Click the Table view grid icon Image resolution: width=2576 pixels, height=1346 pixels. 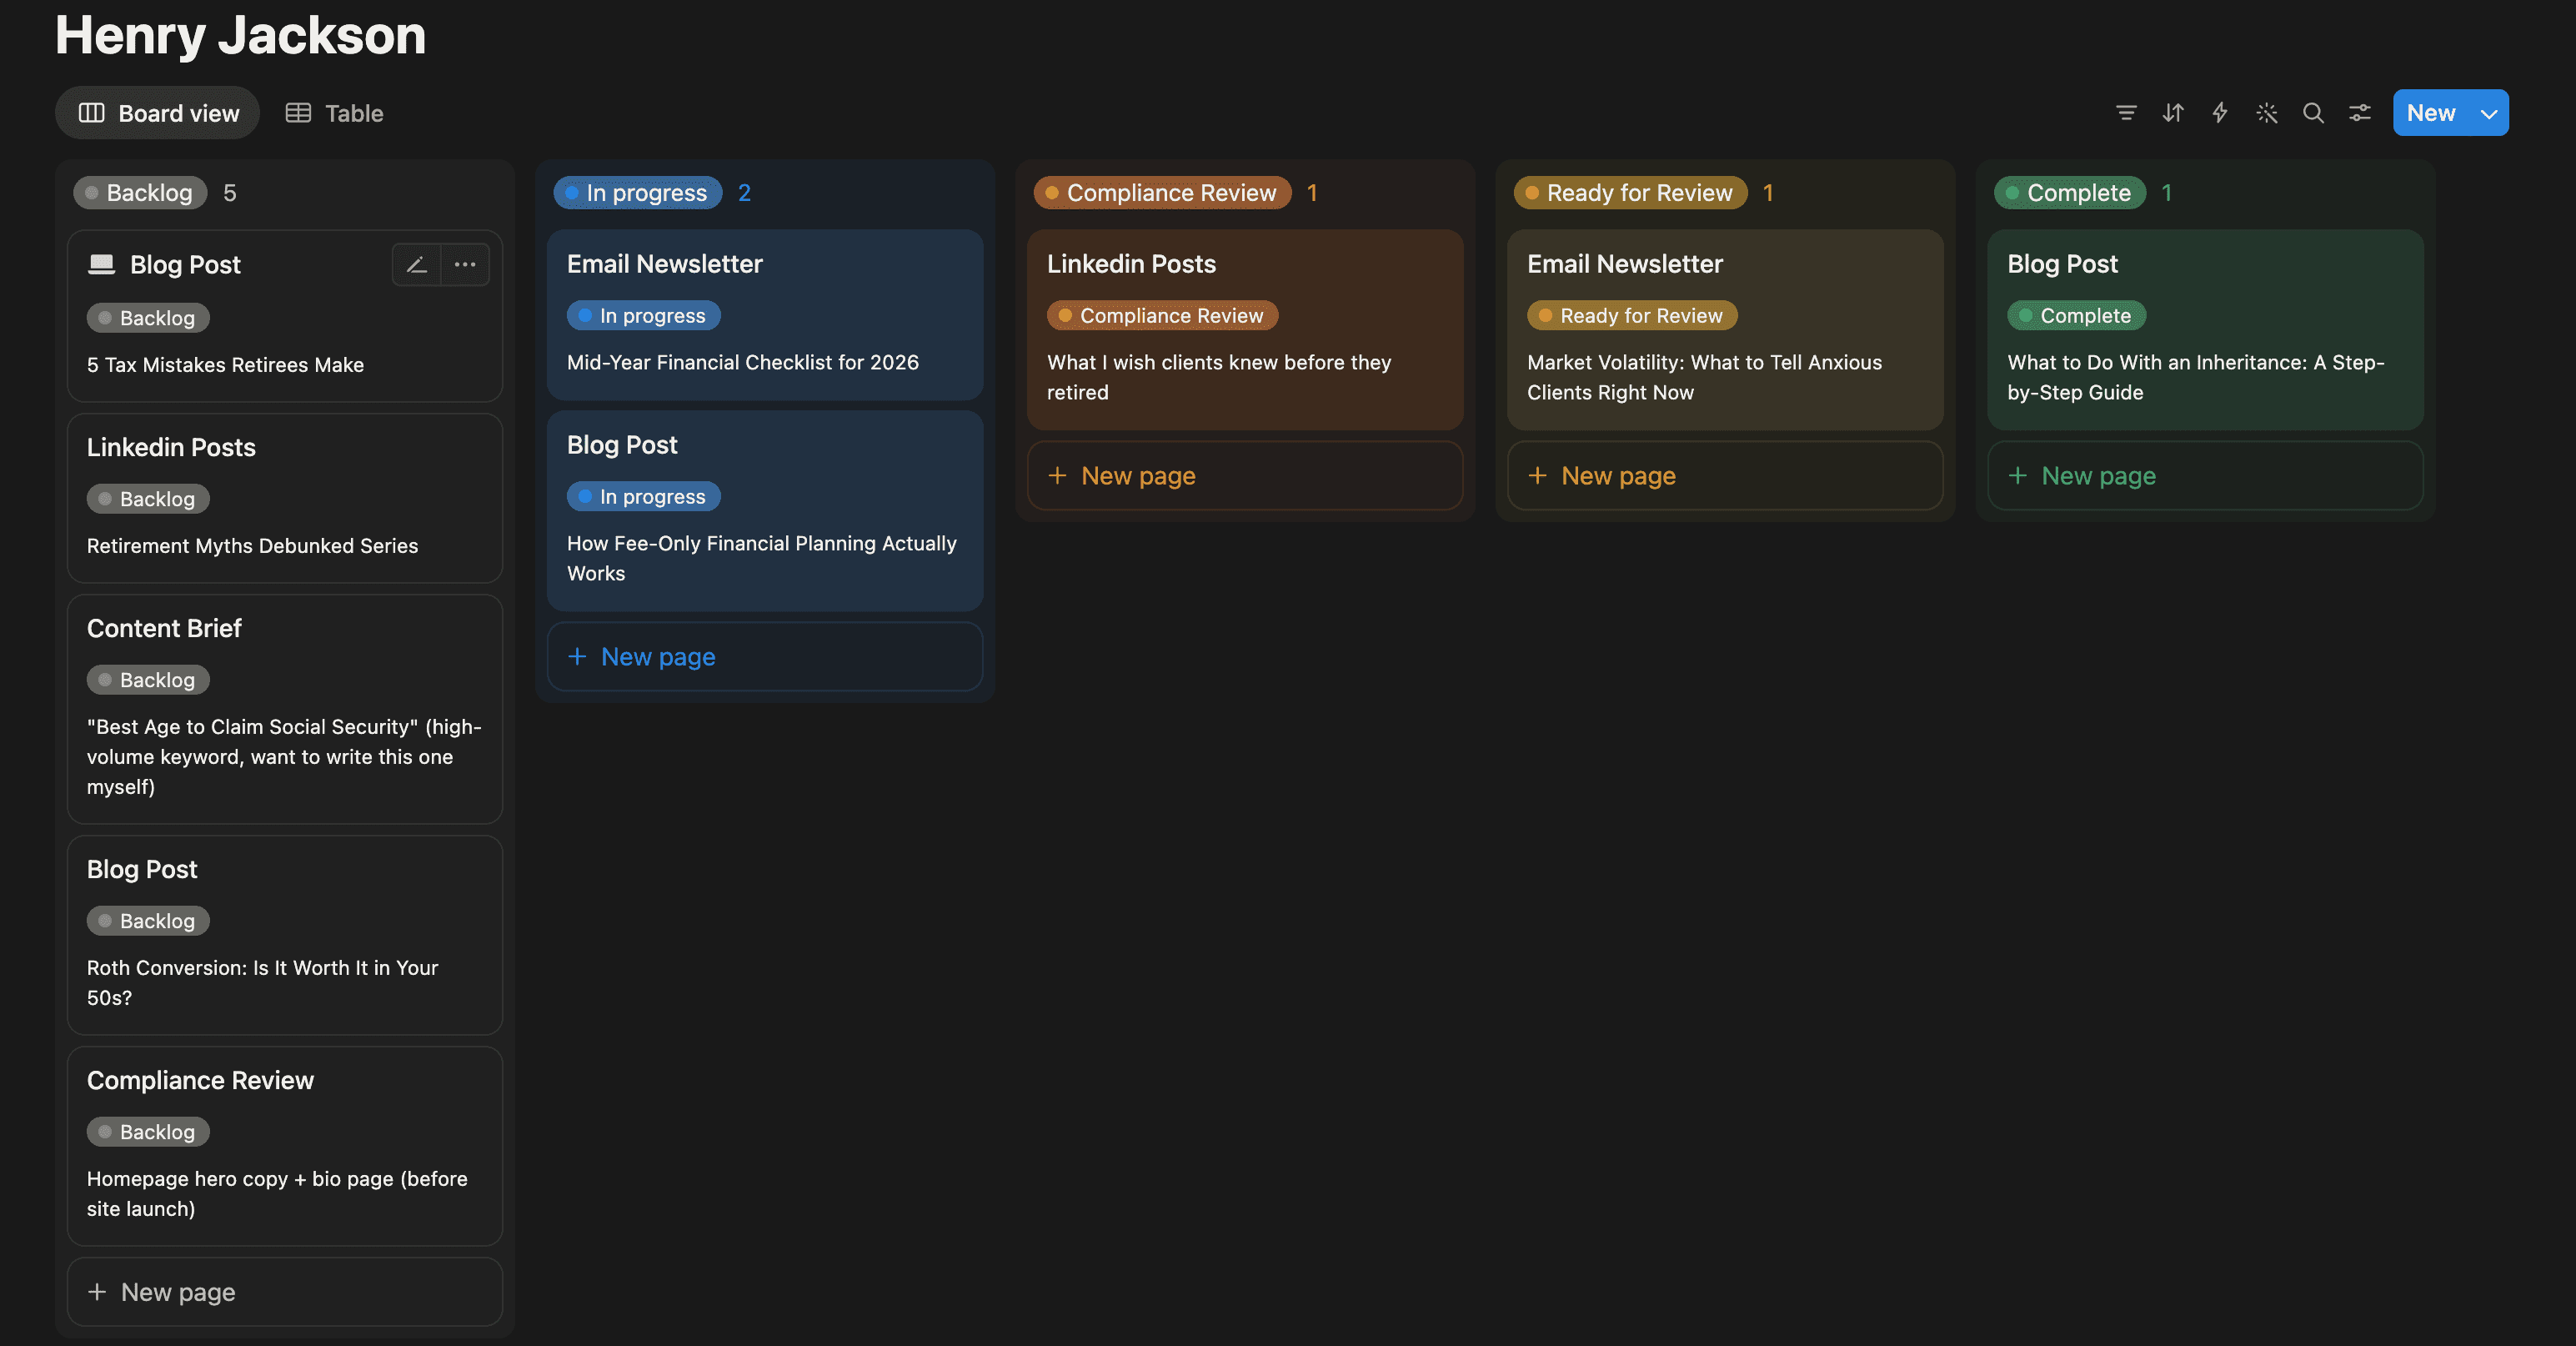point(298,113)
